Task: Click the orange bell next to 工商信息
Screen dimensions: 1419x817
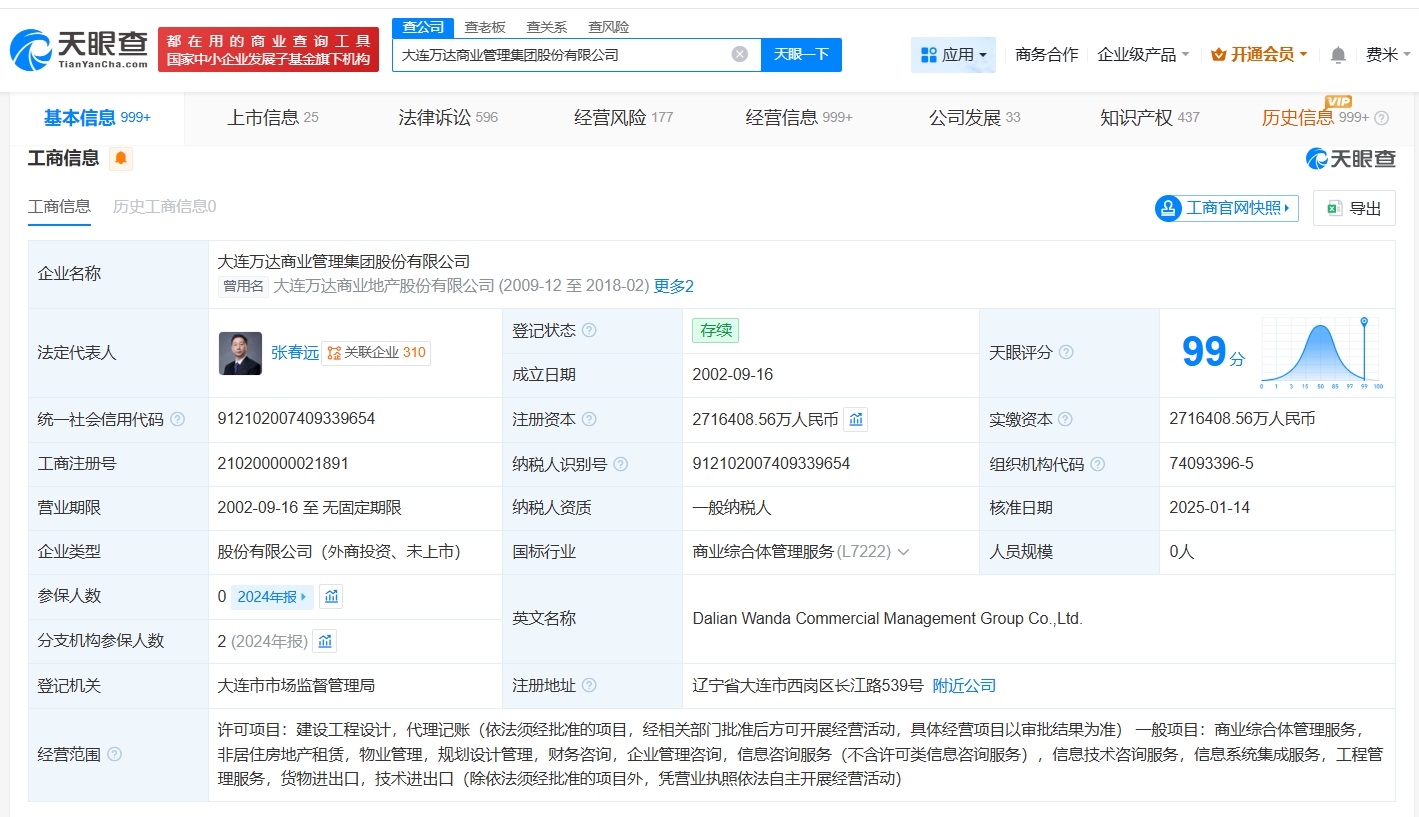Action: 121,158
